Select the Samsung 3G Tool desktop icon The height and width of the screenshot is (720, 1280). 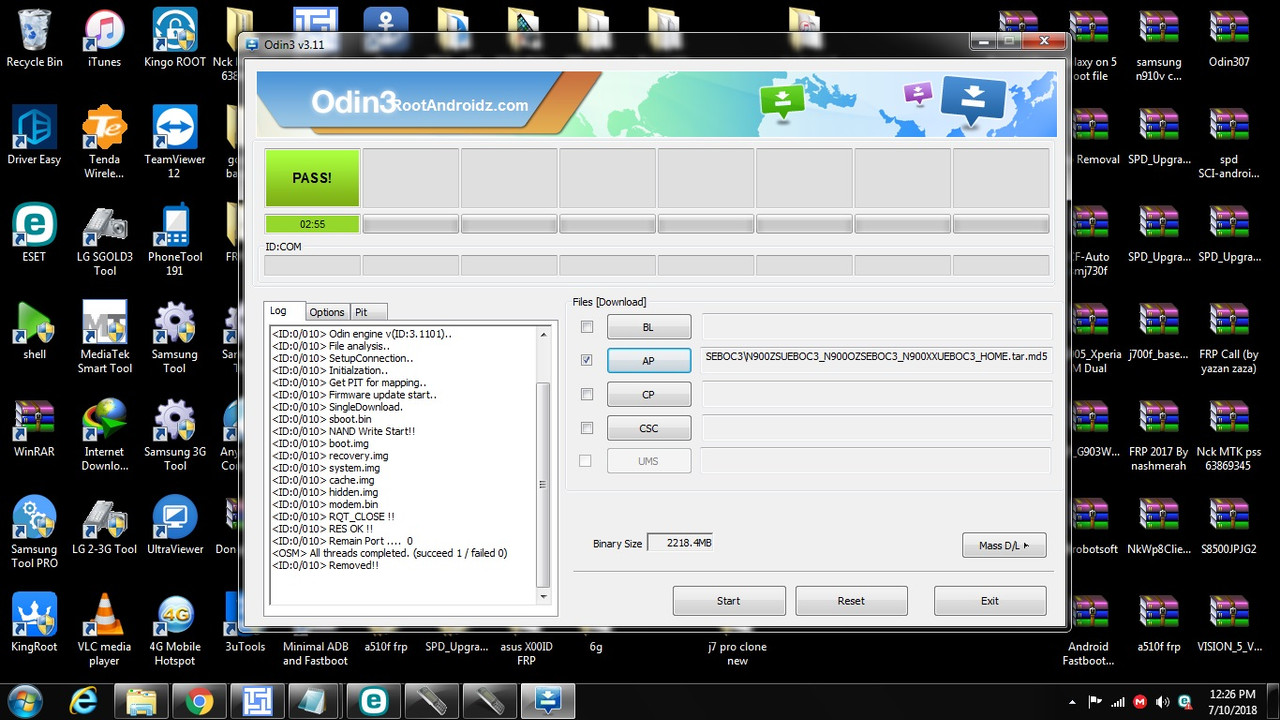pos(175,435)
